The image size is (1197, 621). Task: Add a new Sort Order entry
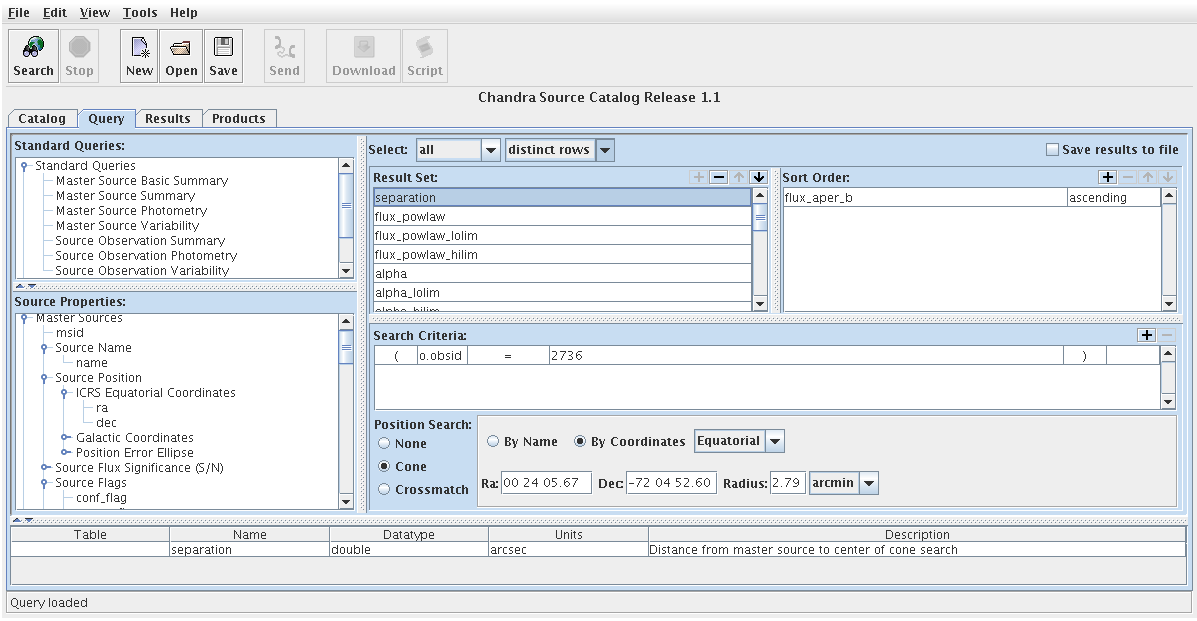1107,177
